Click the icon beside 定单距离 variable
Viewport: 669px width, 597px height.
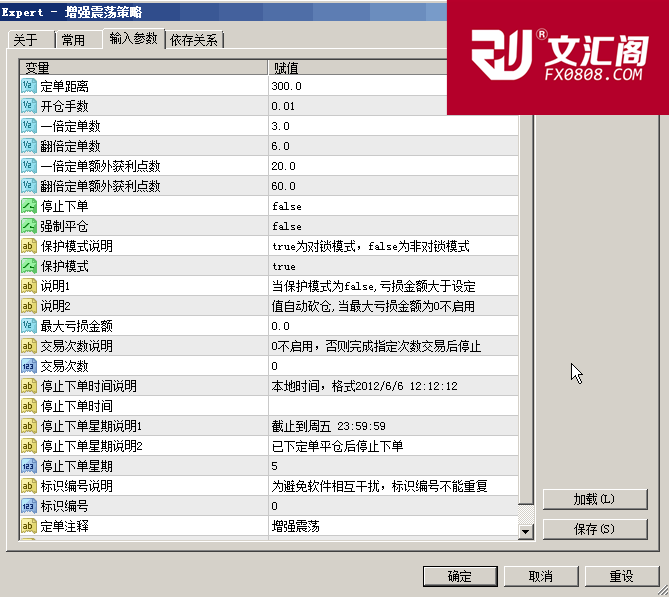pyautogui.click(x=29, y=87)
